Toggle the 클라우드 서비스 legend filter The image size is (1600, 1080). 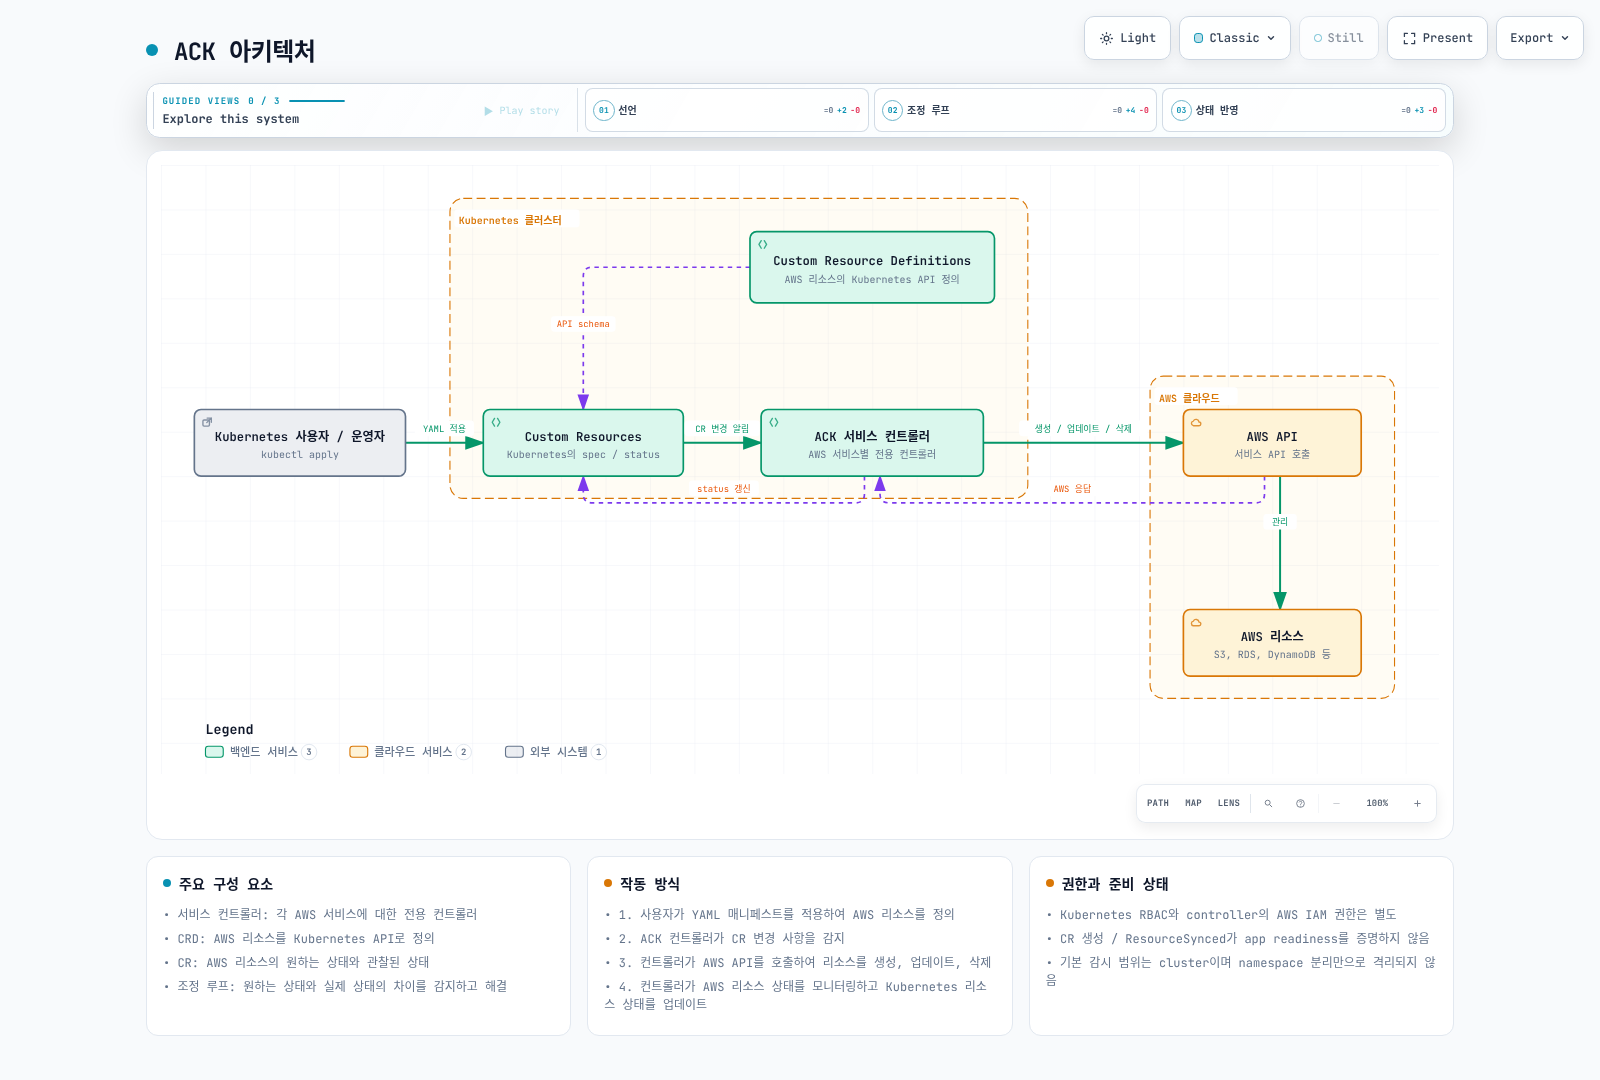tap(410, 752)
